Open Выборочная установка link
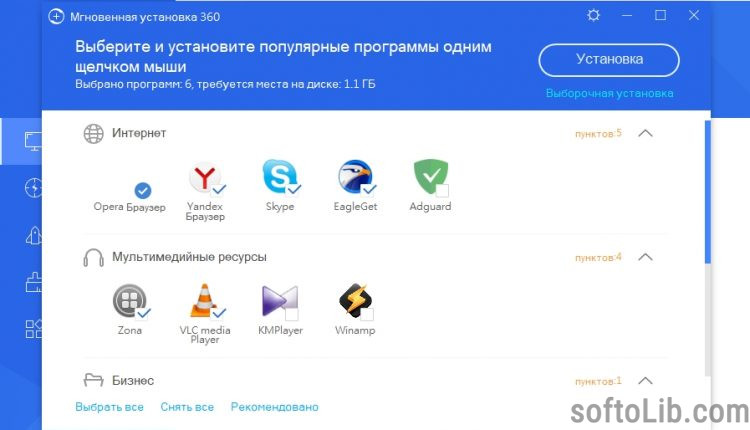Viewport: 750px width, 430px height. pyautogui.click(x=609, y=93)
